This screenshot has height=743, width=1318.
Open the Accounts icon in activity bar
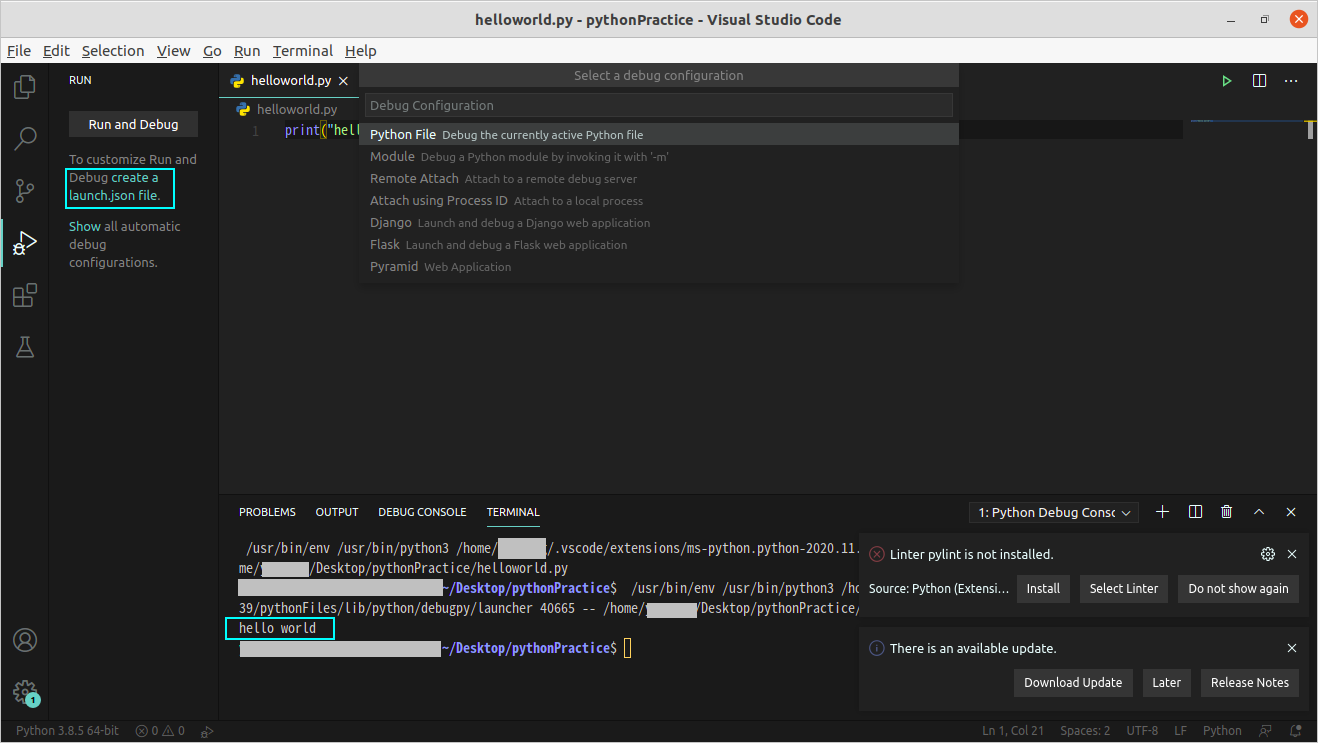click(25, 640)
